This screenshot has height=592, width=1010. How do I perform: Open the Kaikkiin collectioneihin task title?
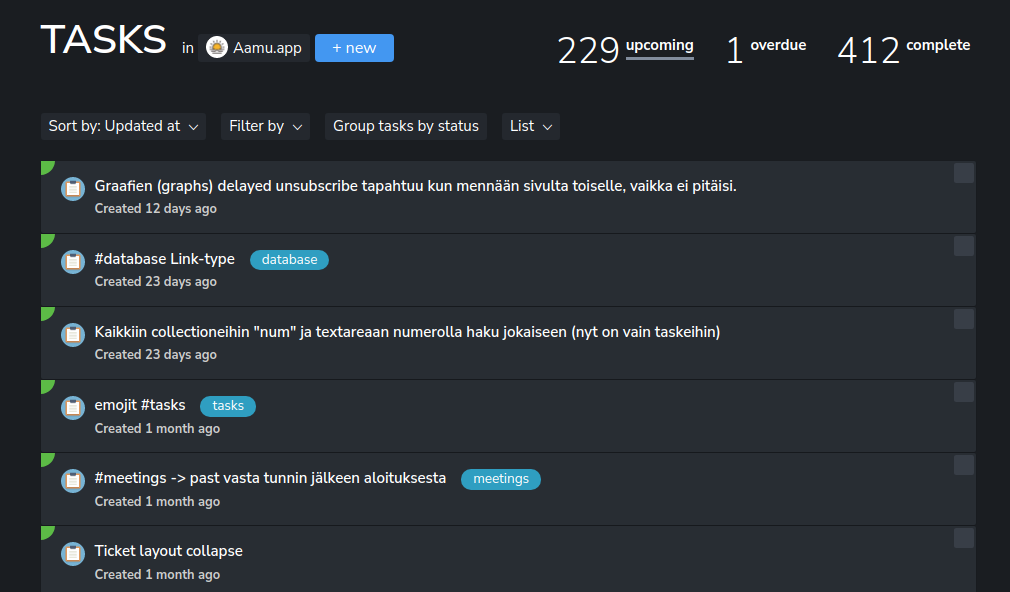coord(407,332)
